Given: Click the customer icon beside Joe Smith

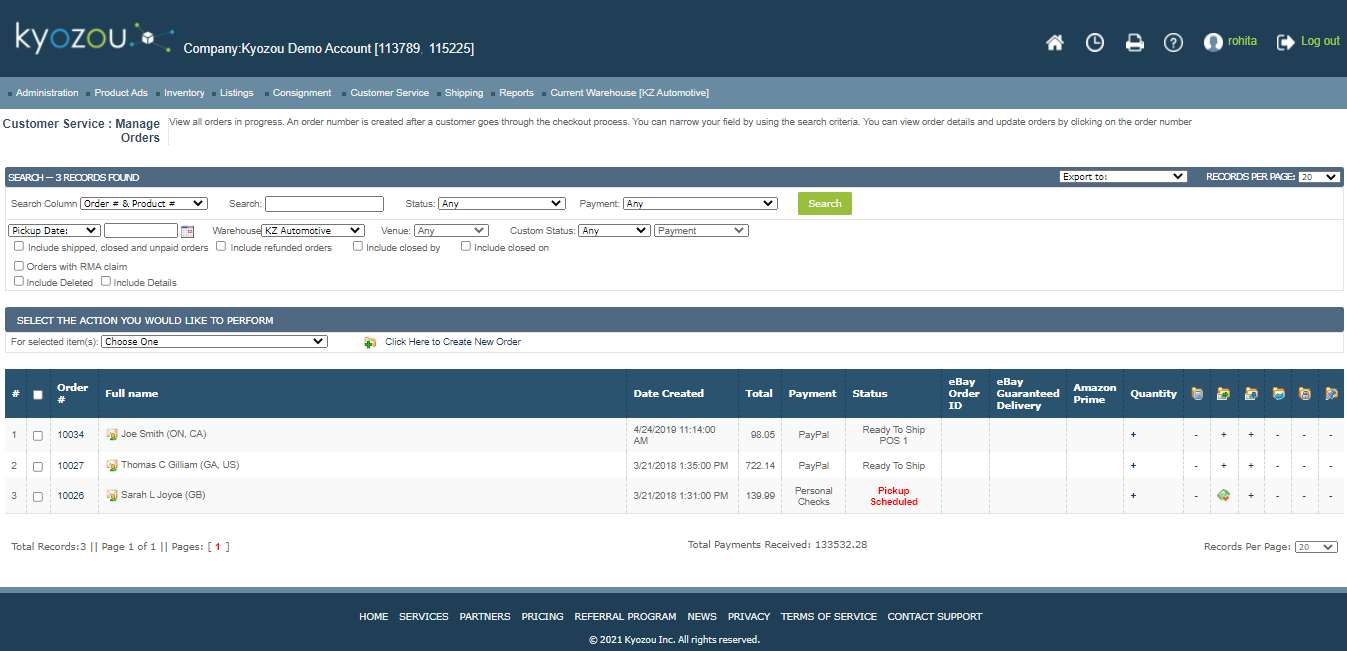Looking at the screenshot, I should click(x=112, y=435).
